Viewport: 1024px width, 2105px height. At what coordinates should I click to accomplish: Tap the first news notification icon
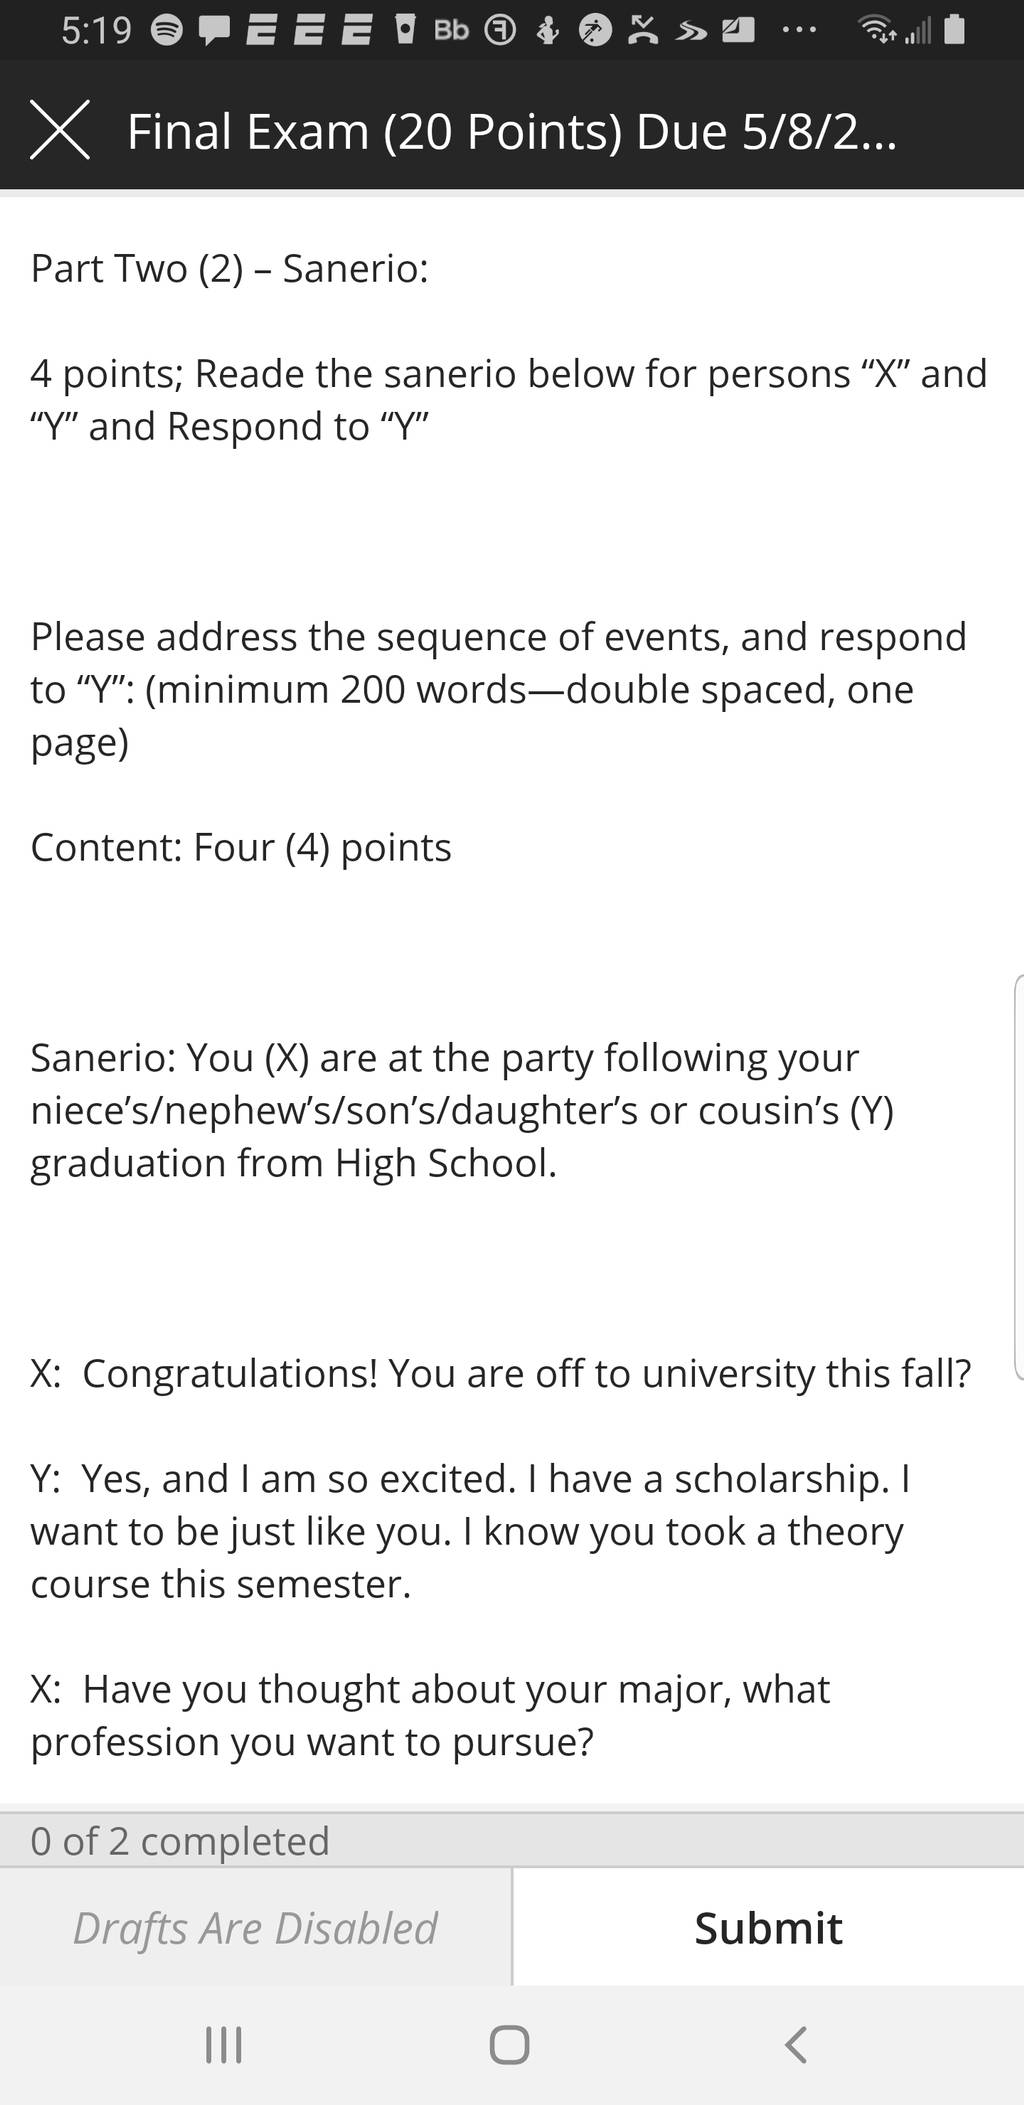[262, 32]
